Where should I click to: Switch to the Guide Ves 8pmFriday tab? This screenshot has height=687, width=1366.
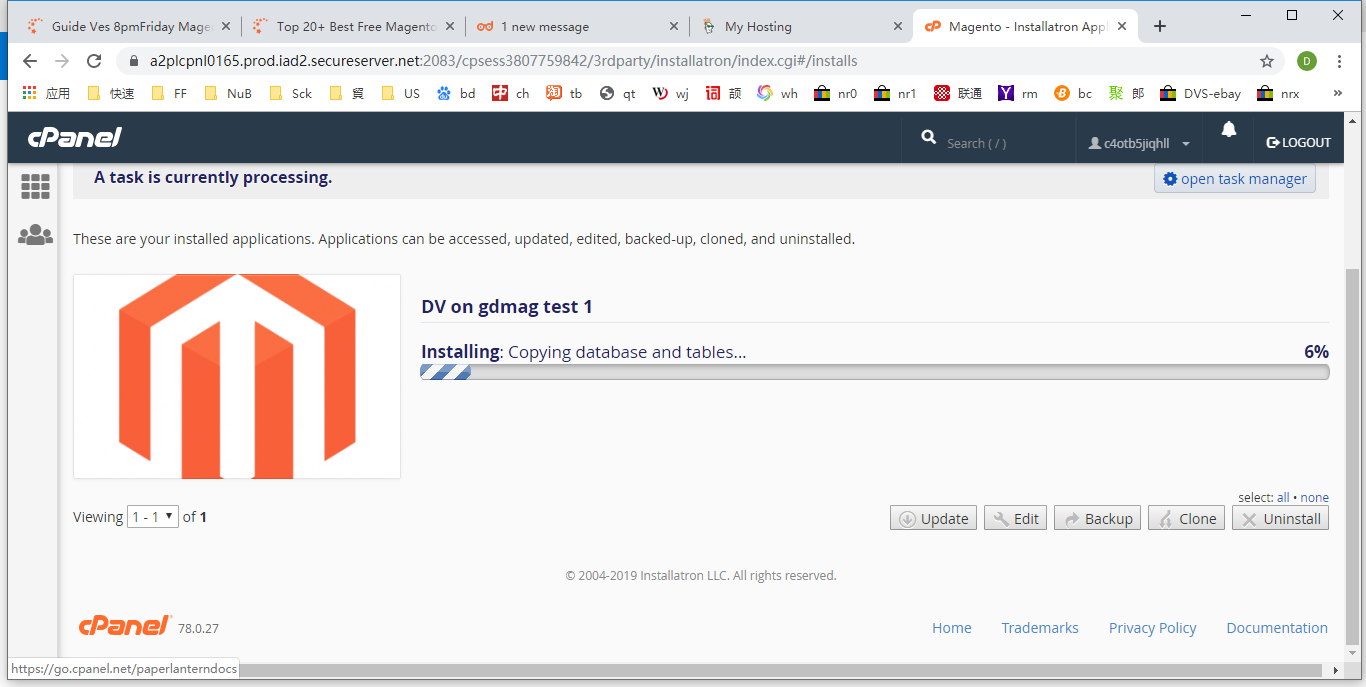tap(129, 26)
